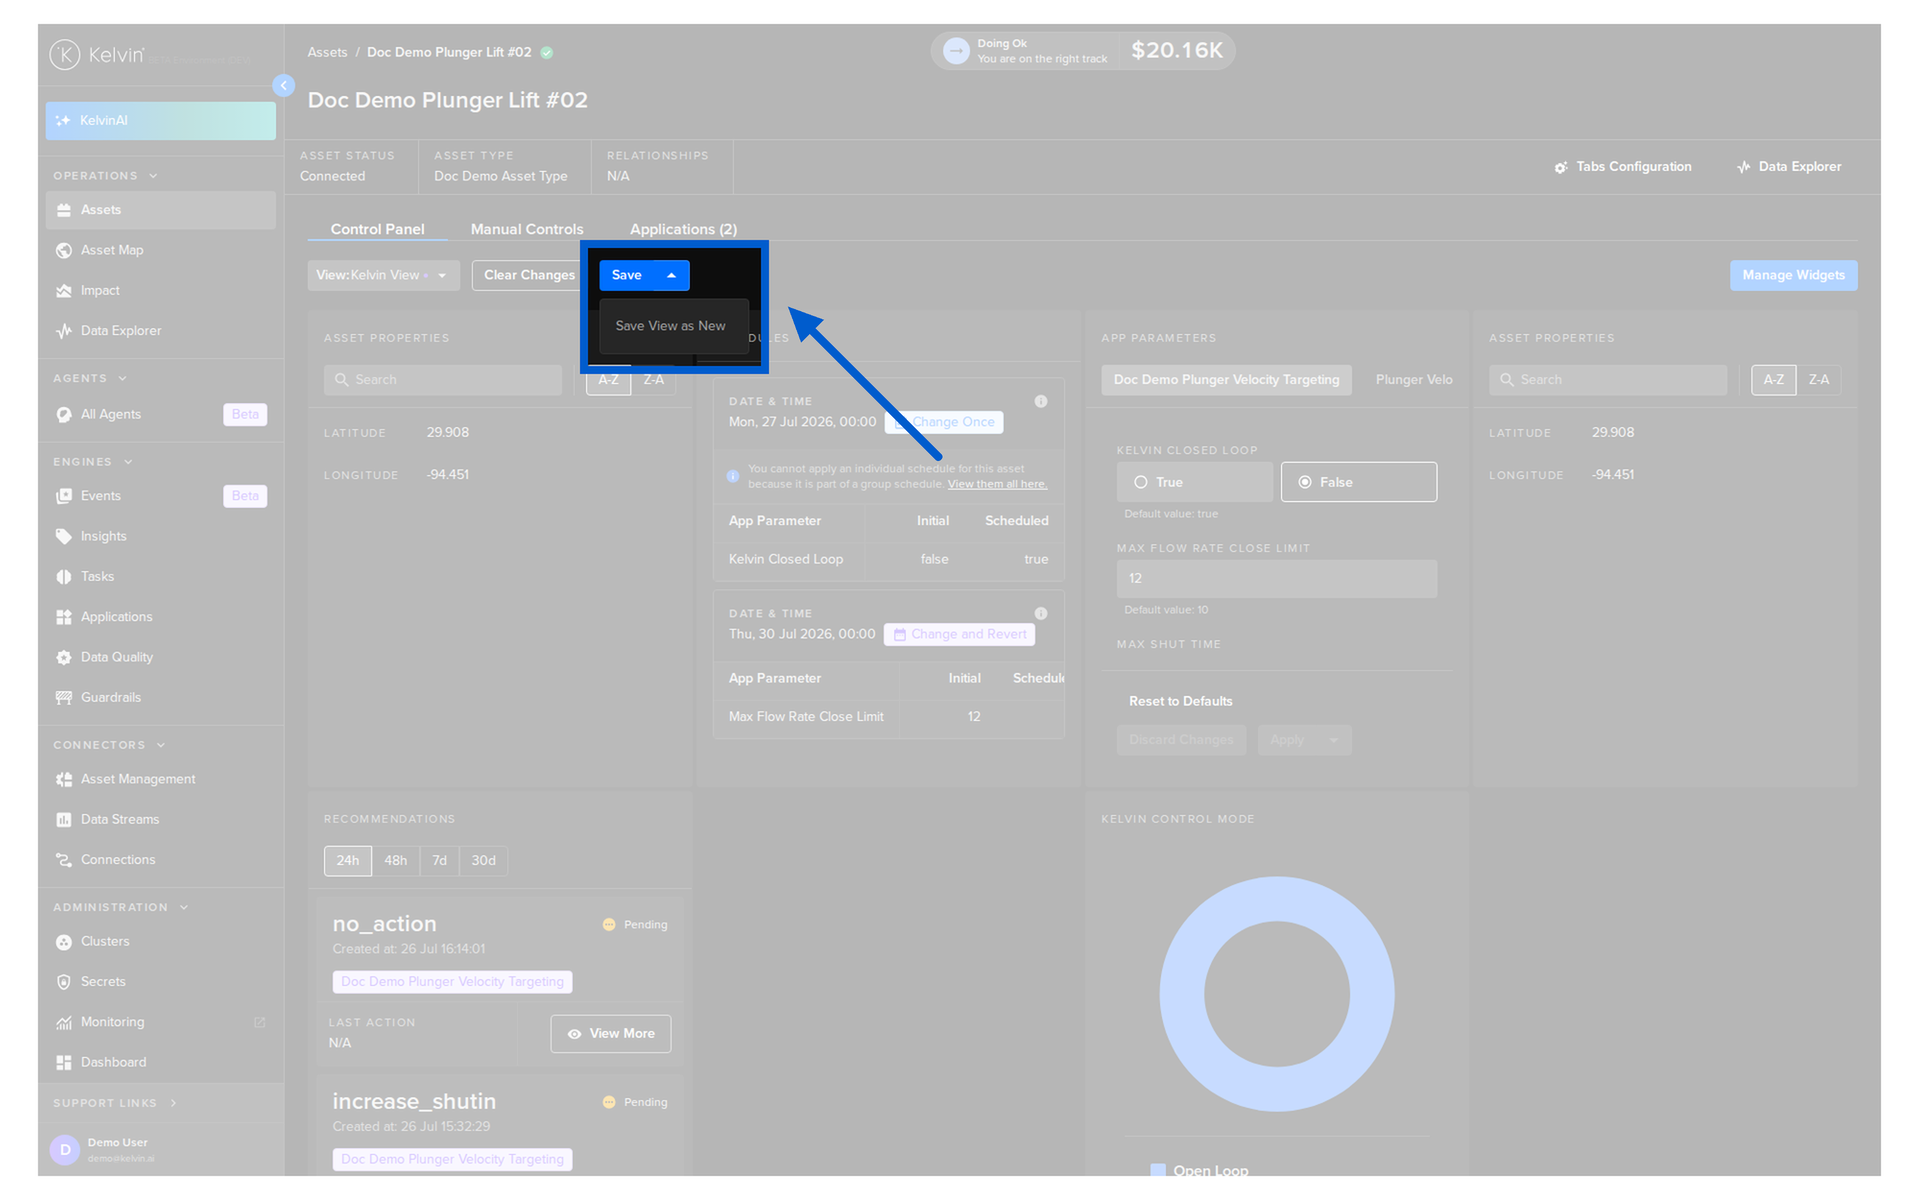Open Applications in sidebar
1920x1200 pixels.
(160, 617)
